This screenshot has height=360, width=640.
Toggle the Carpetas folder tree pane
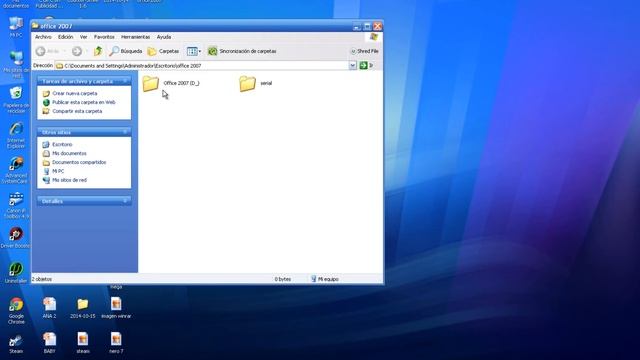163,51
